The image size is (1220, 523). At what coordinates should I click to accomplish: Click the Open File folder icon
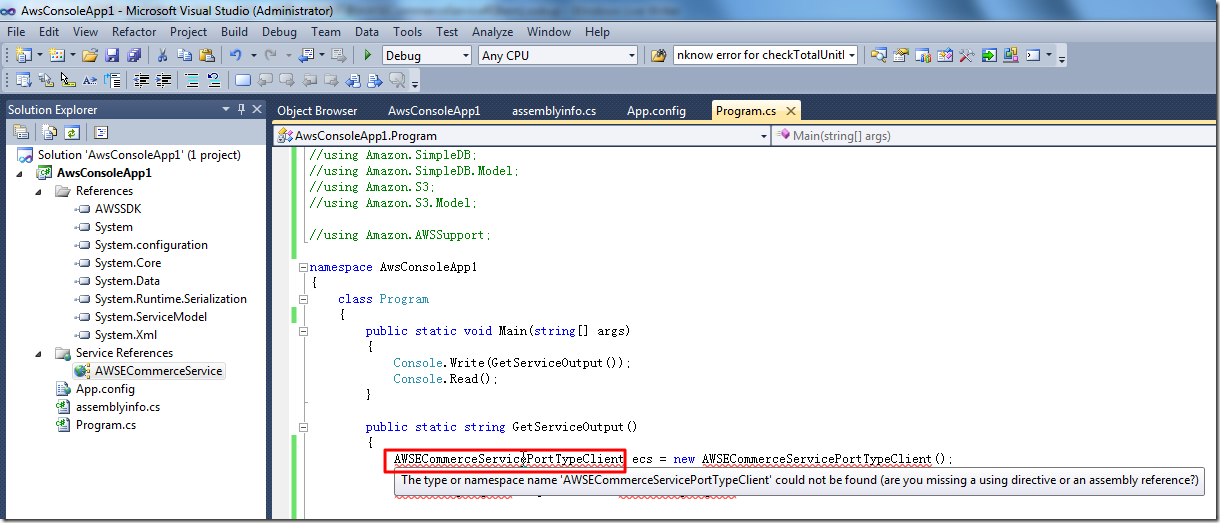tap(90, 55)
